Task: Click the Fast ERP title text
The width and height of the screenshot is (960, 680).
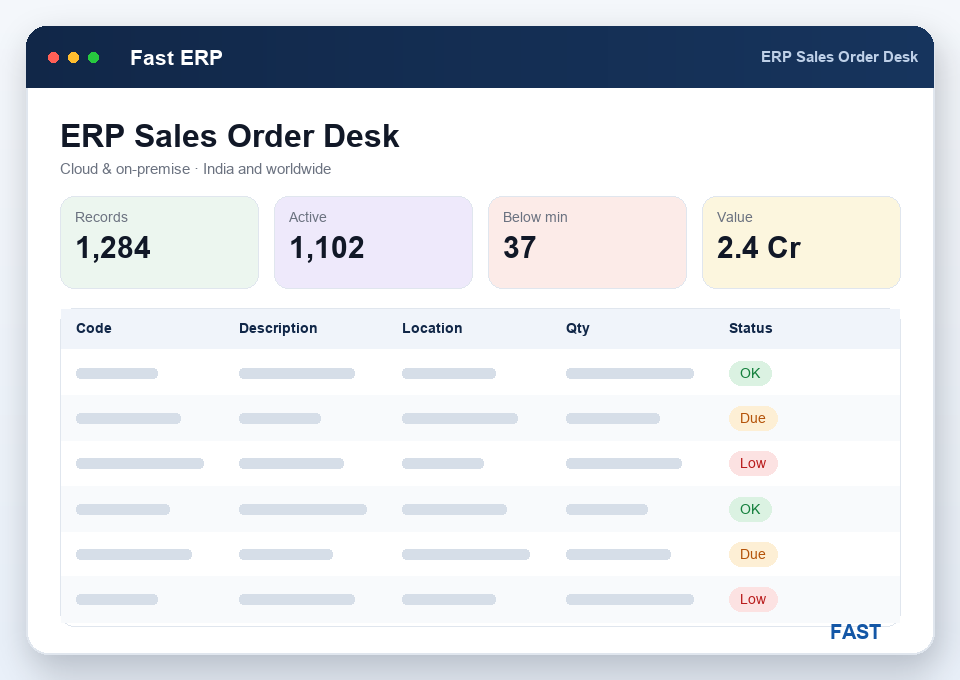Action: tap(176, 58)
